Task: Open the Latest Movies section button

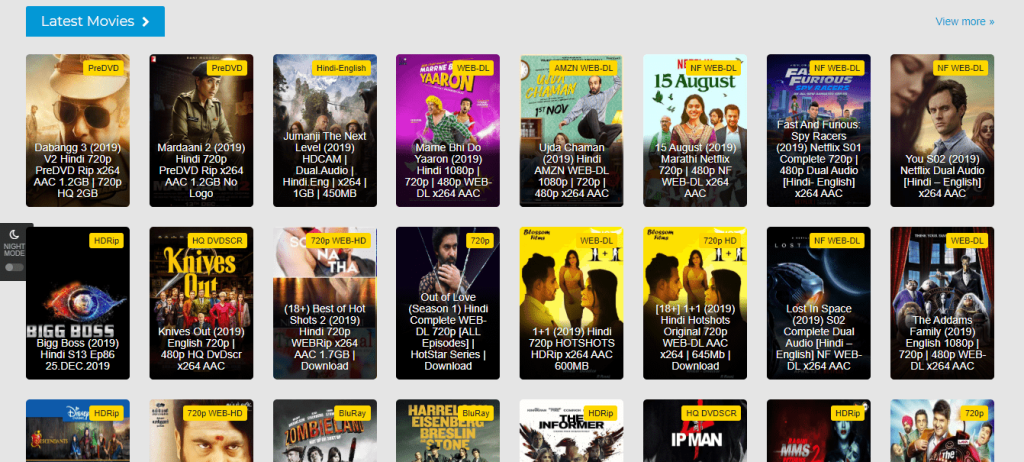Action: [x=95, y=21]
